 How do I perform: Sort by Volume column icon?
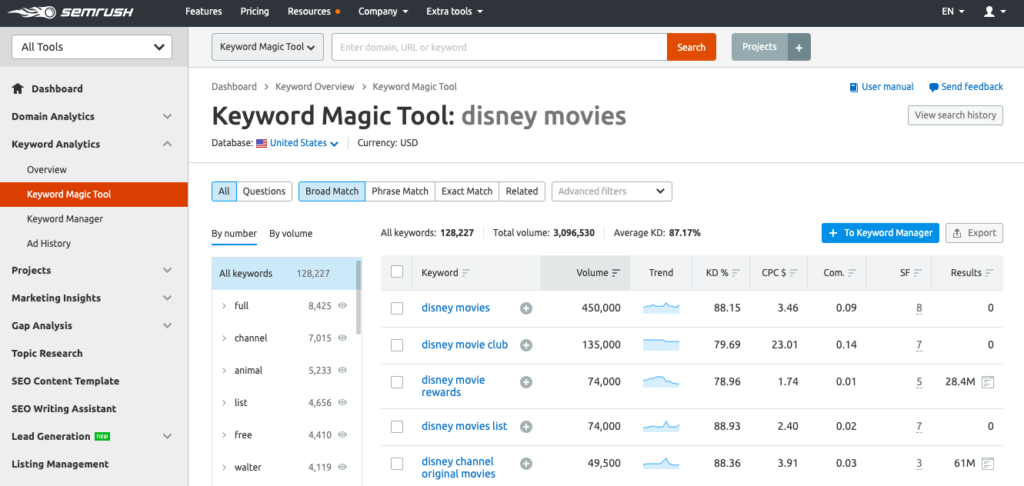tap(616, 273)
